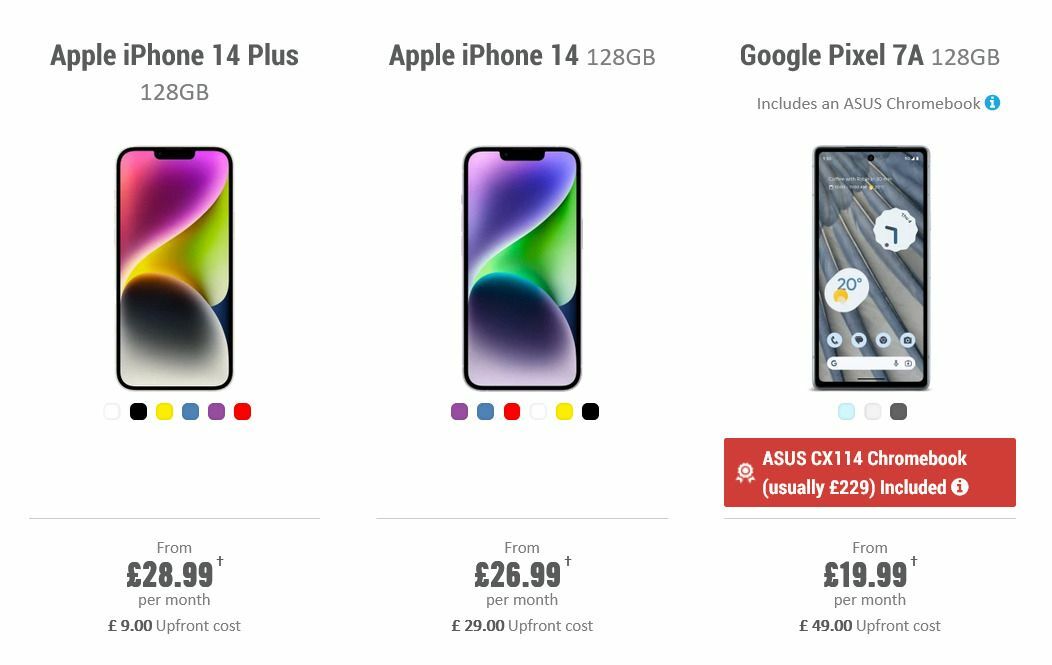The image size is (1052, 665).
Task: Pick the yellow swatch under the iPhone 14 Plus
Action: click(164, 411)
